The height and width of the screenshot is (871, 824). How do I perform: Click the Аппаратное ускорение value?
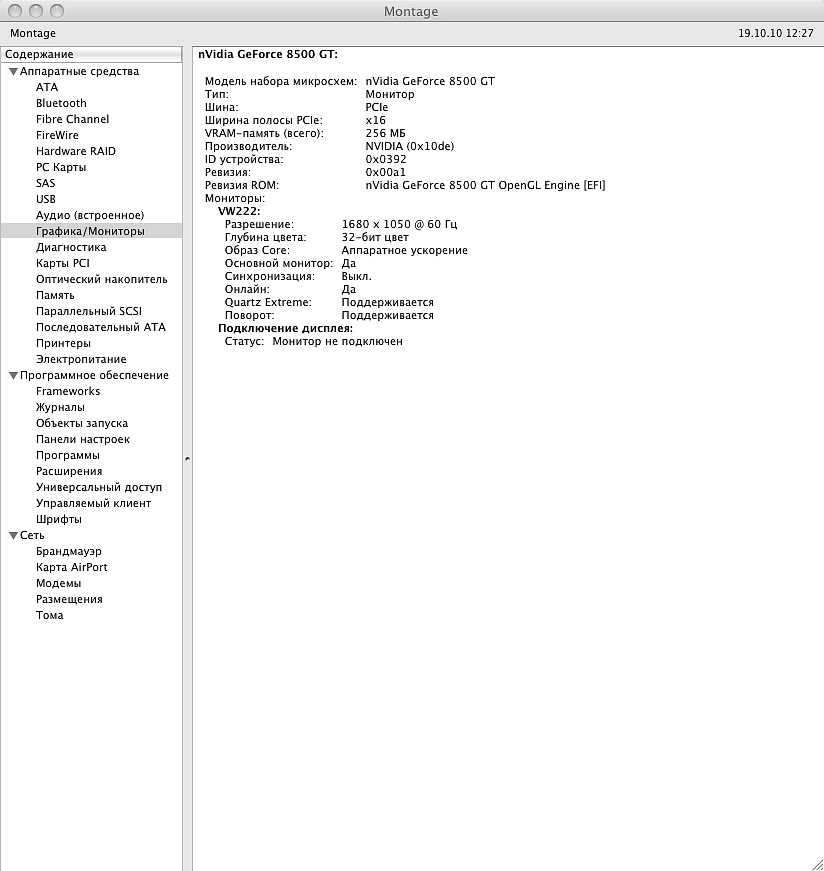[x=404, y=251]
